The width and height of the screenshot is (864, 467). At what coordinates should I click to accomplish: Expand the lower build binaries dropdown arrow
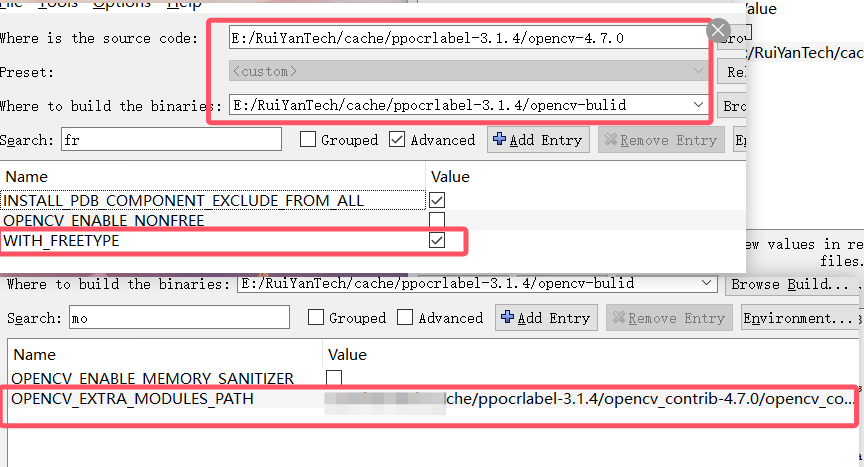[706, 283]
